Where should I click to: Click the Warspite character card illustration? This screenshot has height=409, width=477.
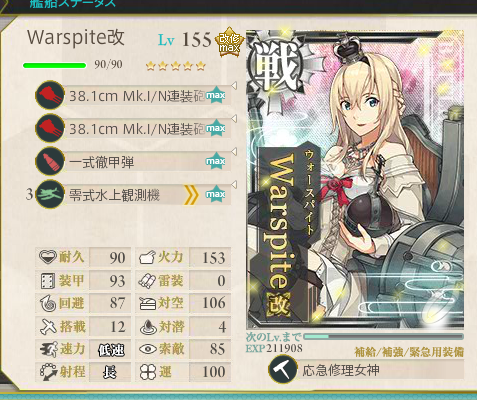(x=355, y=180)
